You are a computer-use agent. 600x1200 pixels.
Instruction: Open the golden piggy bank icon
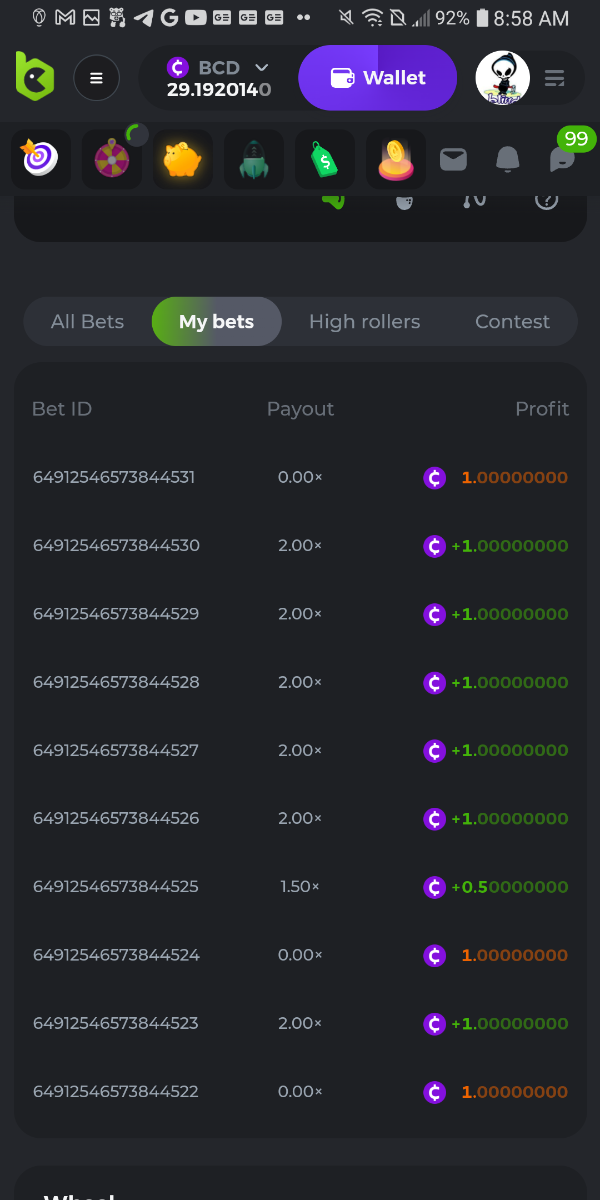pos(183,159)
